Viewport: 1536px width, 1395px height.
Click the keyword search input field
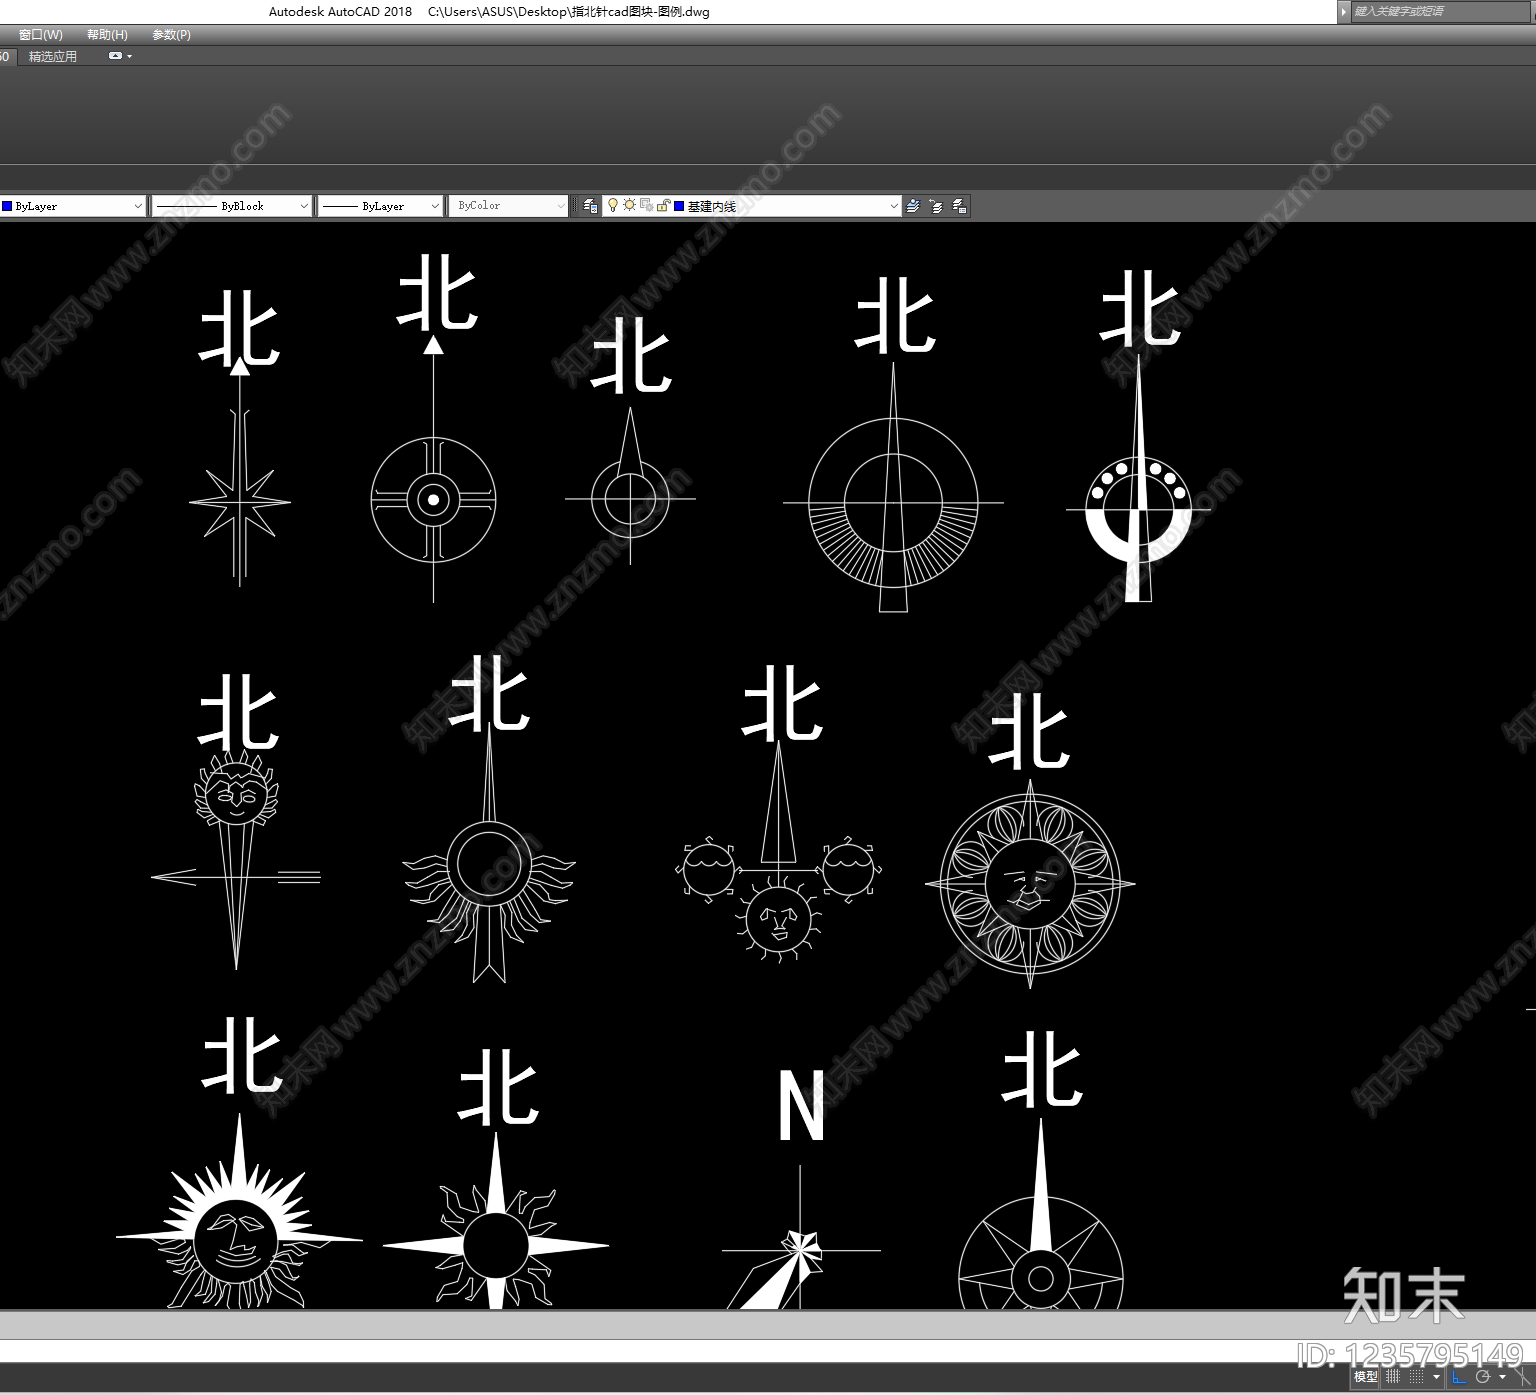pos(1440,12)
